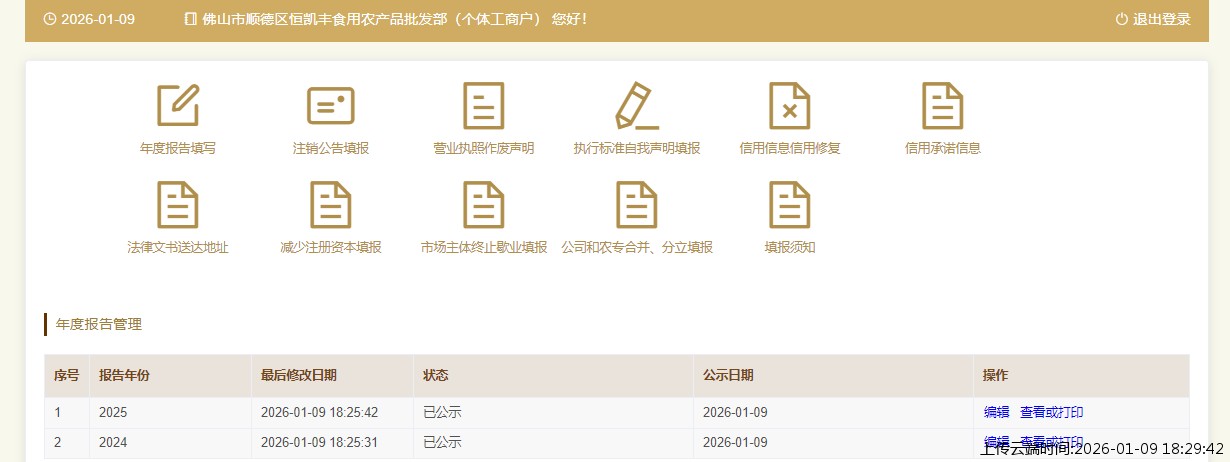The height and width of the screenshot is (462, 1230).
Task: Click 编辑 for the 2025 report
Action: (x=997, y=412)
